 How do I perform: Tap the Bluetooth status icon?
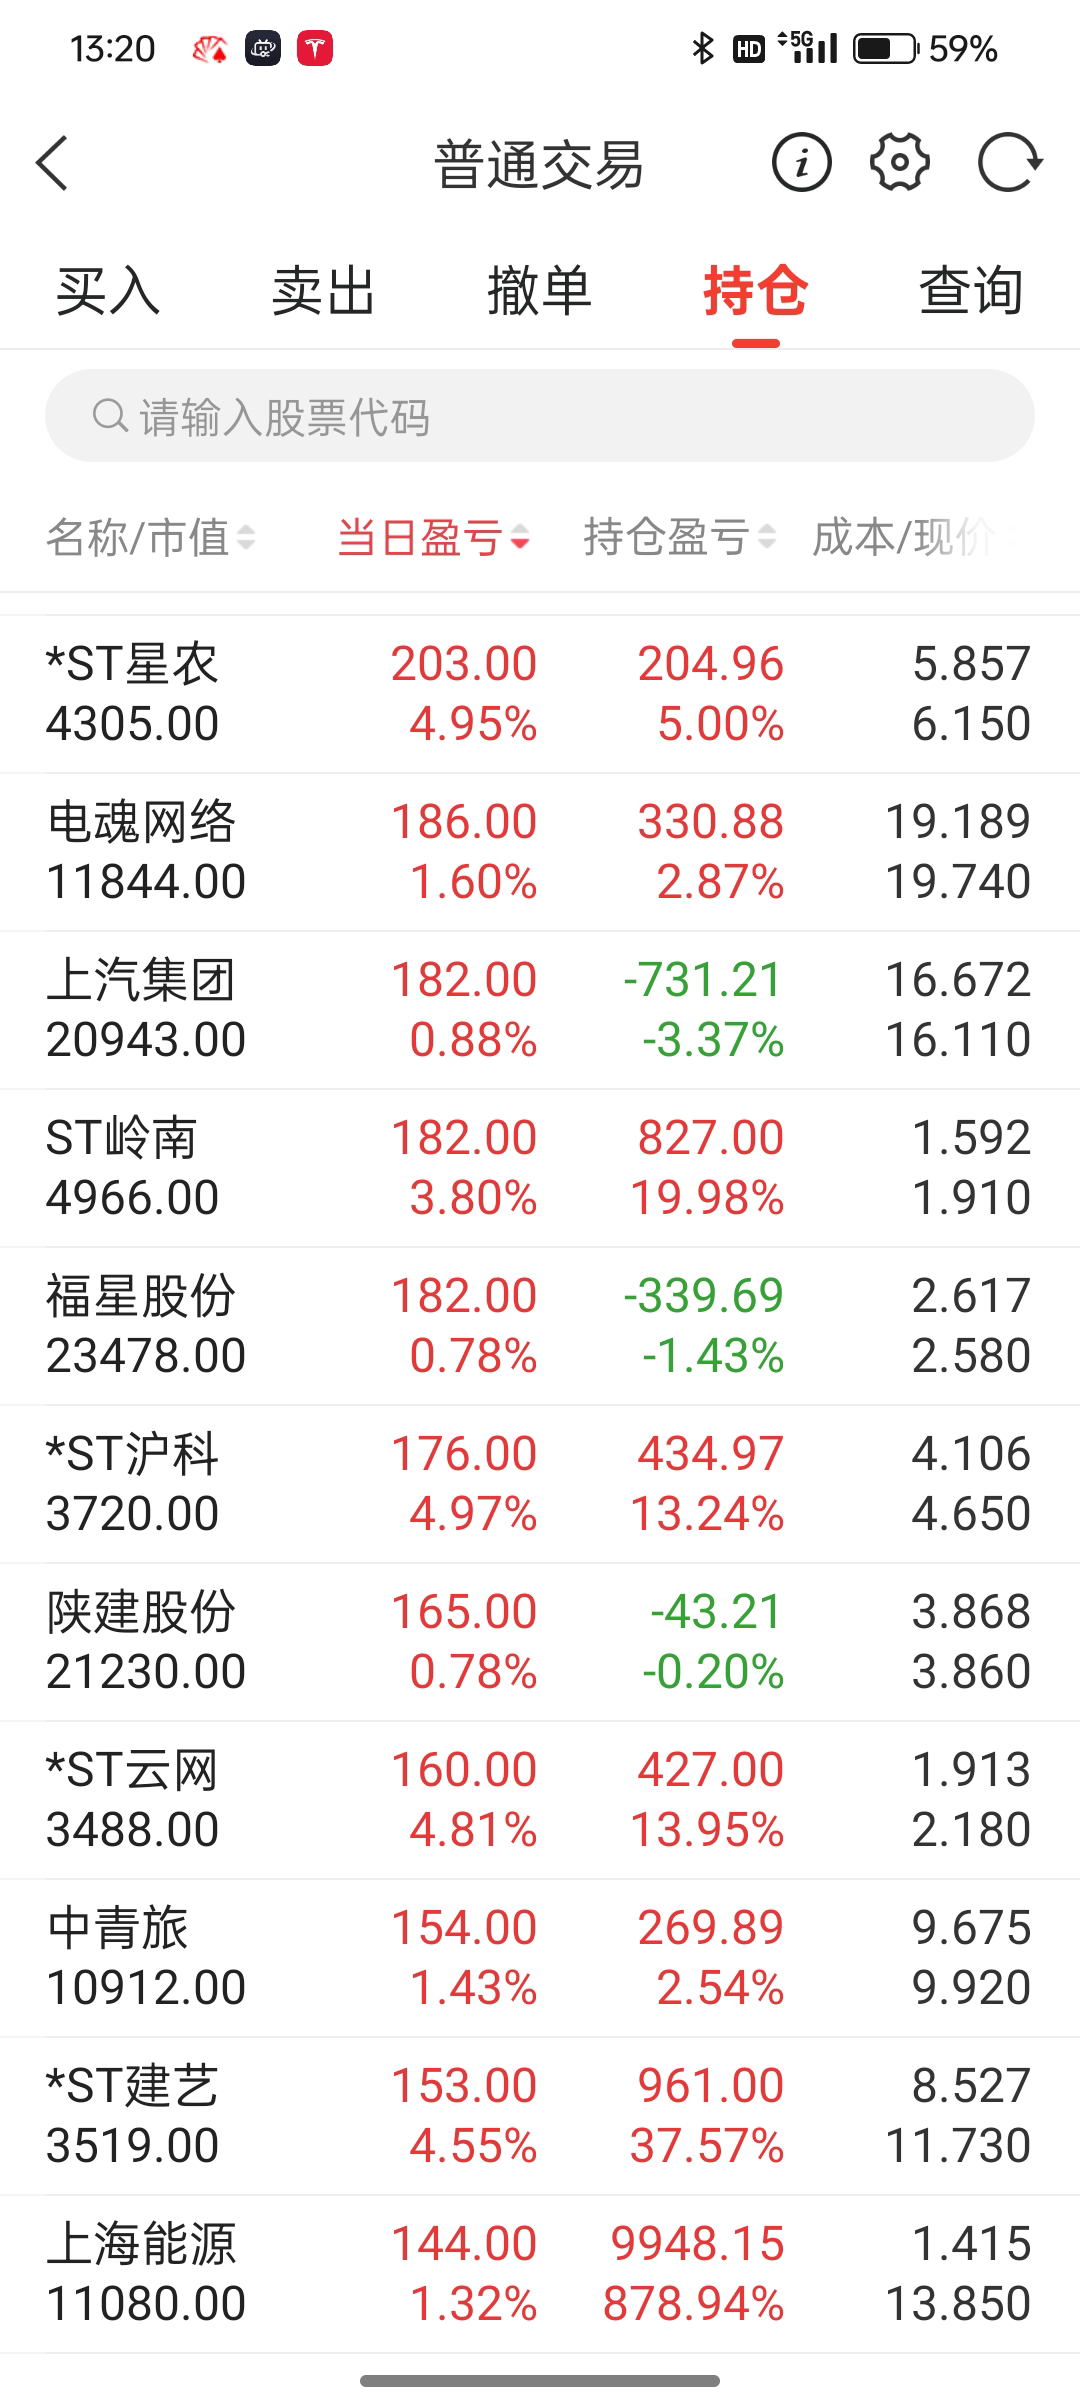[703, 48]
